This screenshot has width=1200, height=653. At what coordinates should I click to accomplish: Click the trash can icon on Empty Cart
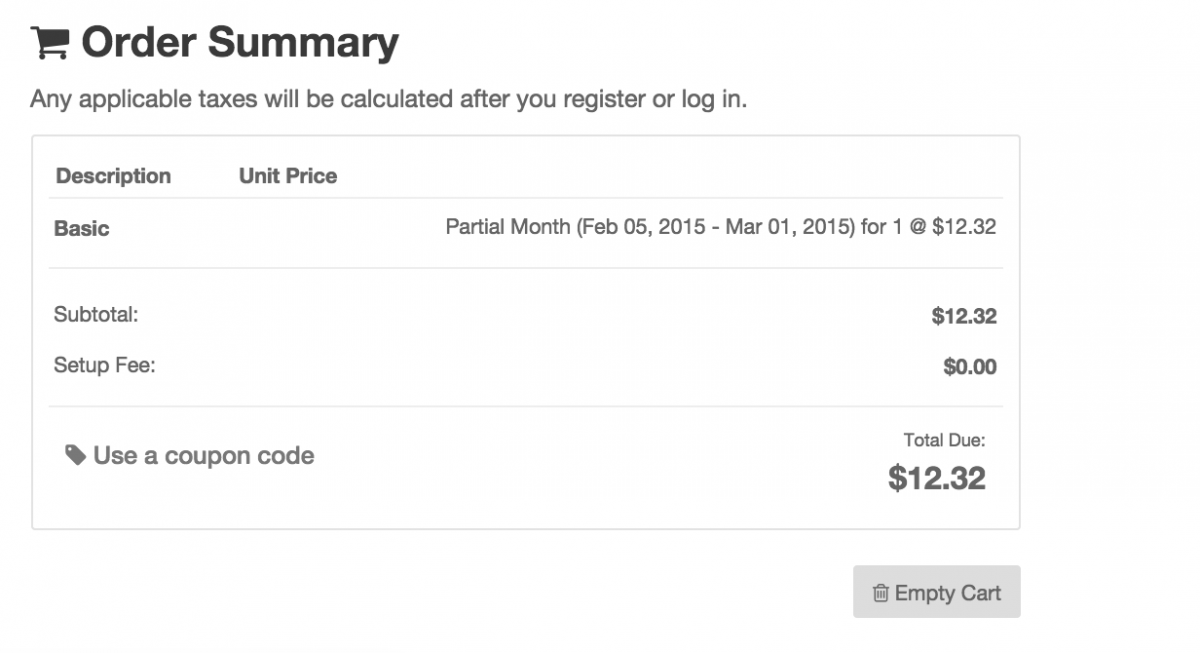(881, 593)
